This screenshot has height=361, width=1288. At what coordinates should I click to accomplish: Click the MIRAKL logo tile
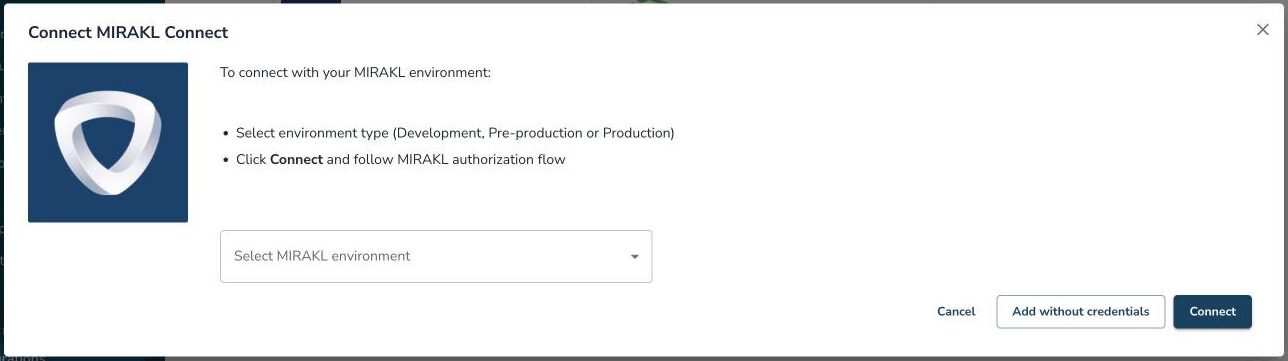click(x=108, y=142)
